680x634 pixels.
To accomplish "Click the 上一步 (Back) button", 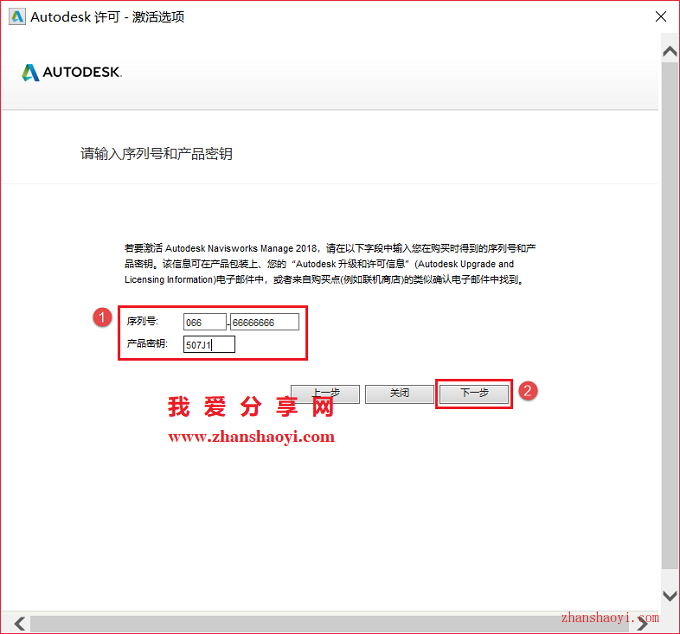I will (325, 394).
